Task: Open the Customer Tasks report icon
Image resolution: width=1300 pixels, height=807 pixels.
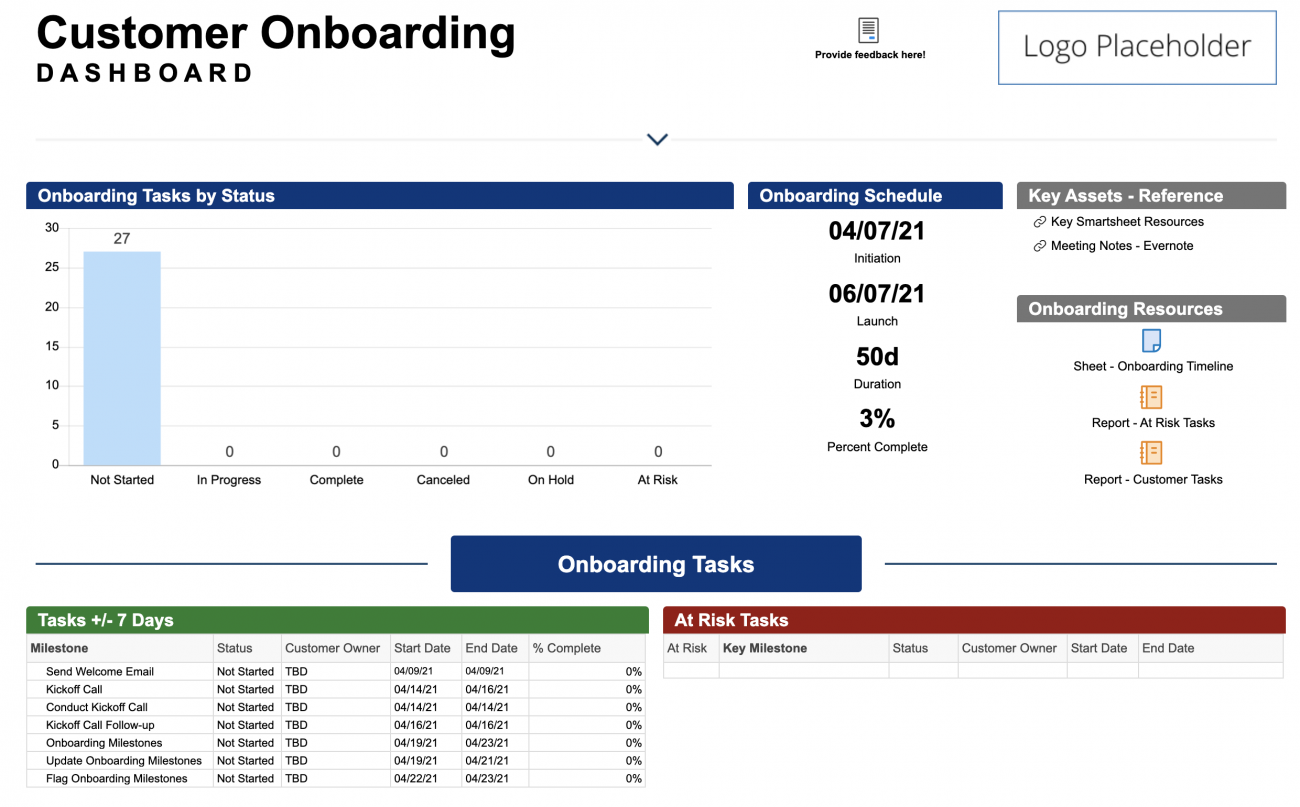Action: (1152, 453)
